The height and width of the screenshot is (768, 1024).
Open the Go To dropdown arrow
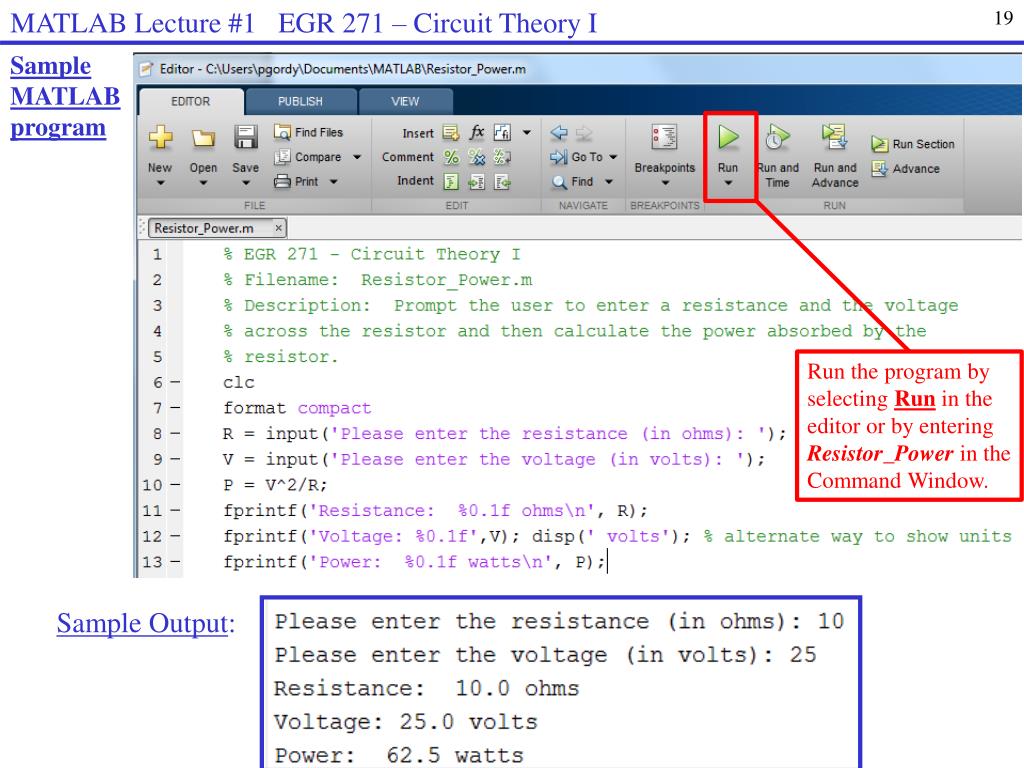[x=613, y=157]
